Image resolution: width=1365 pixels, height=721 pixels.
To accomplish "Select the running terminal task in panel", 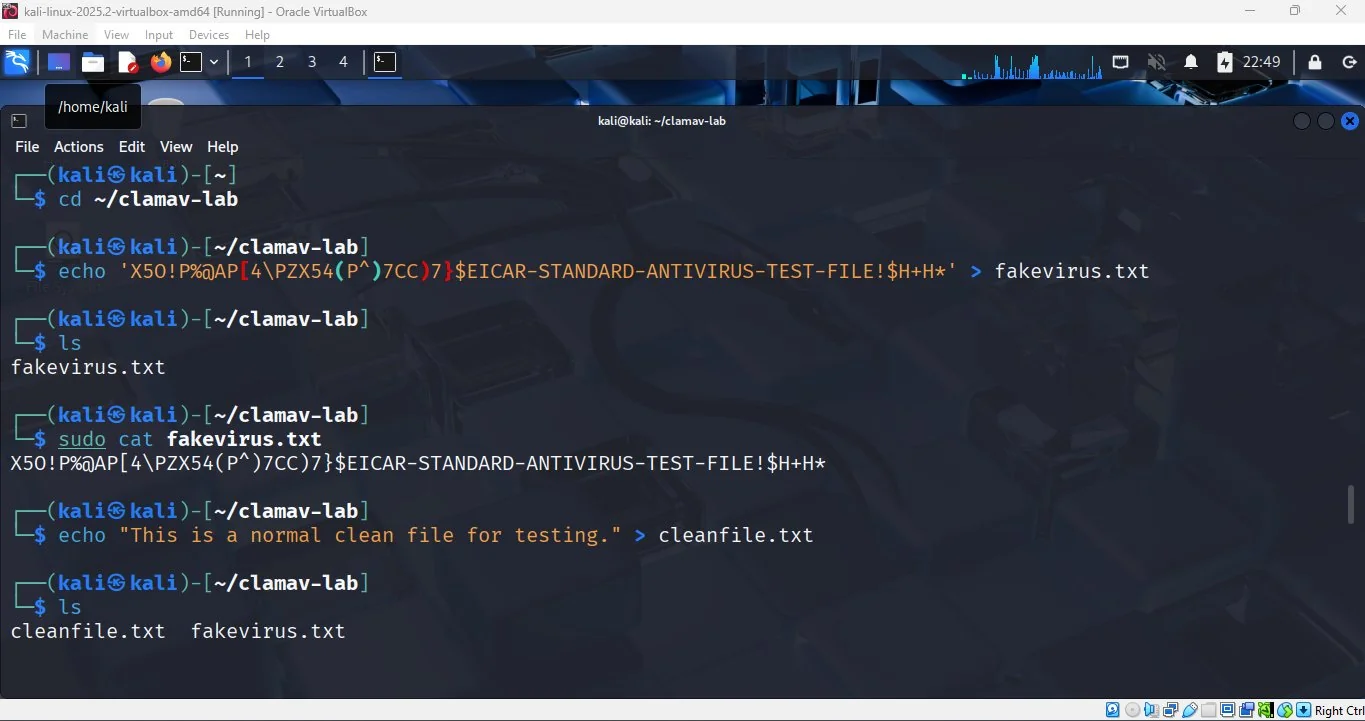I will pos(385,62).
